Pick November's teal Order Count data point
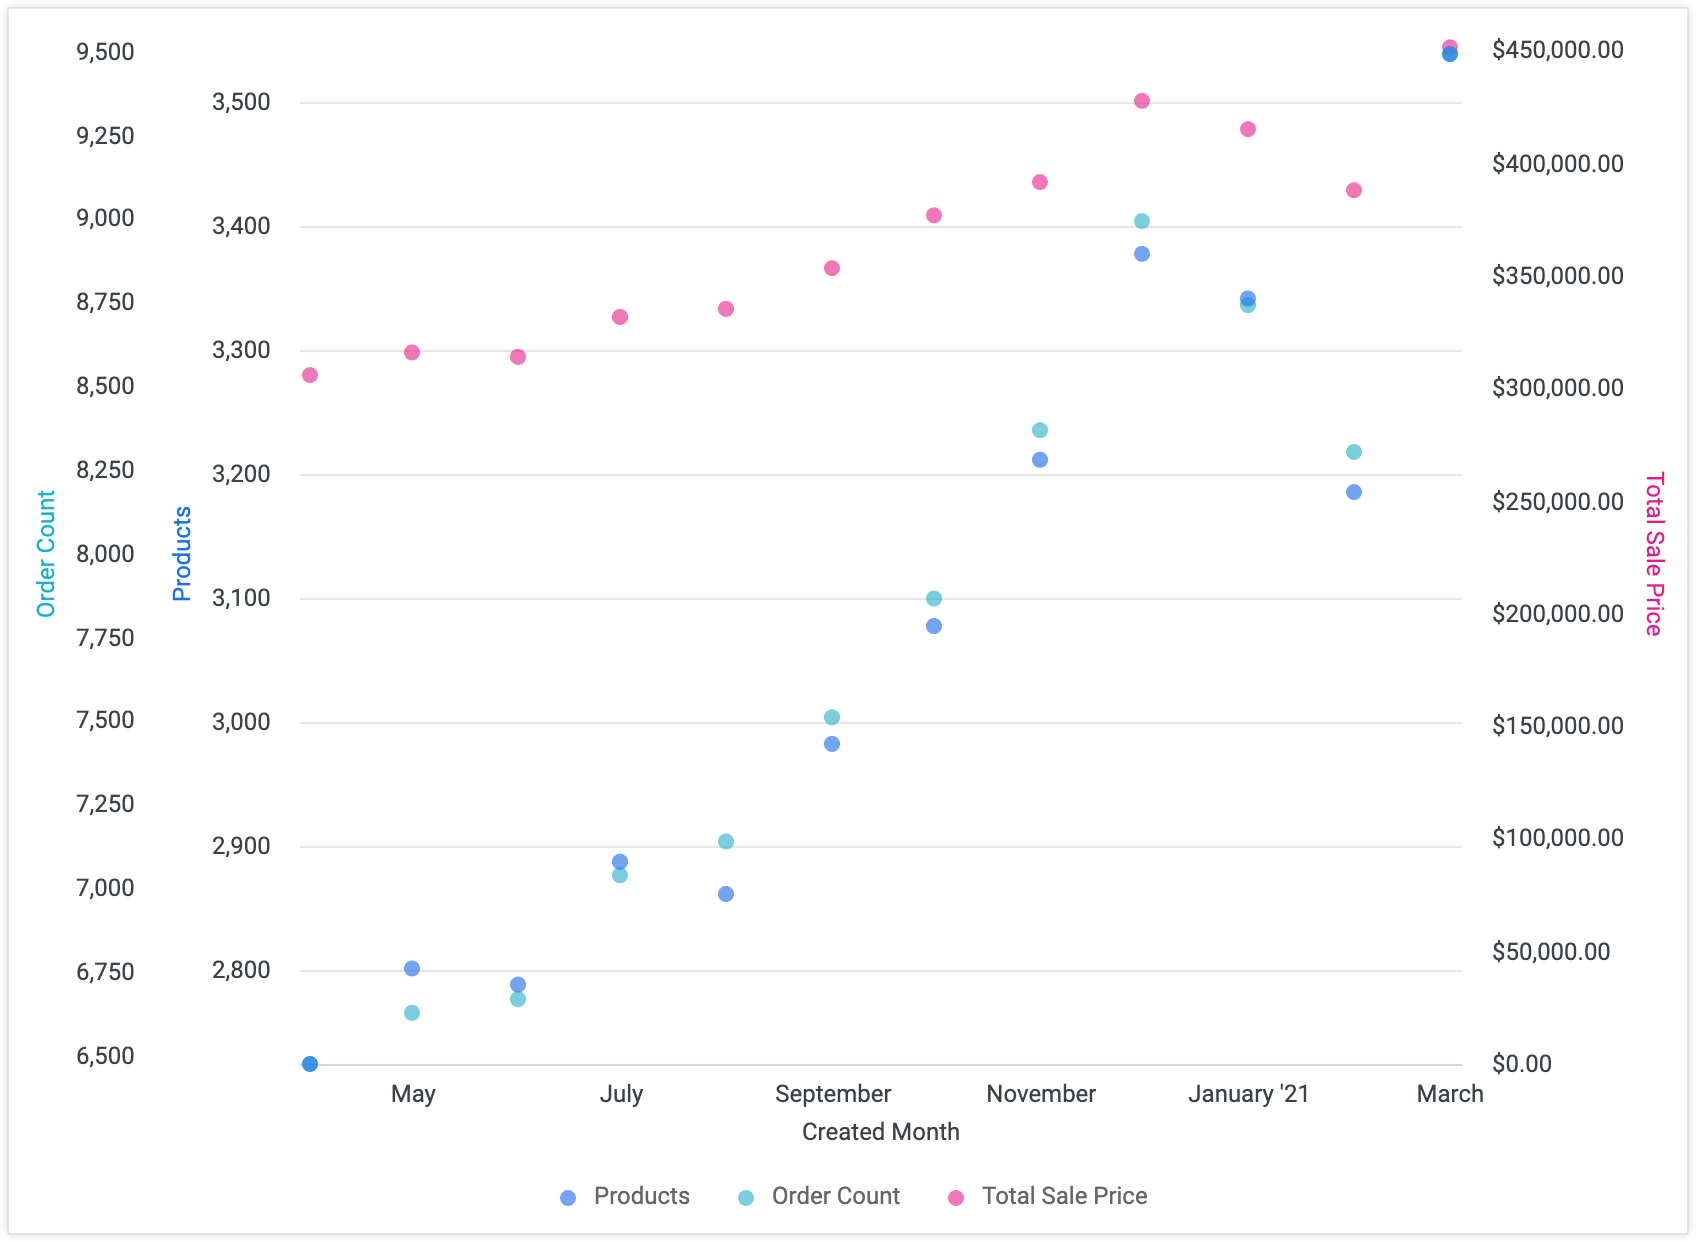The width and height of the screenshot is (1696, 1242). [x=1040, y=430]
